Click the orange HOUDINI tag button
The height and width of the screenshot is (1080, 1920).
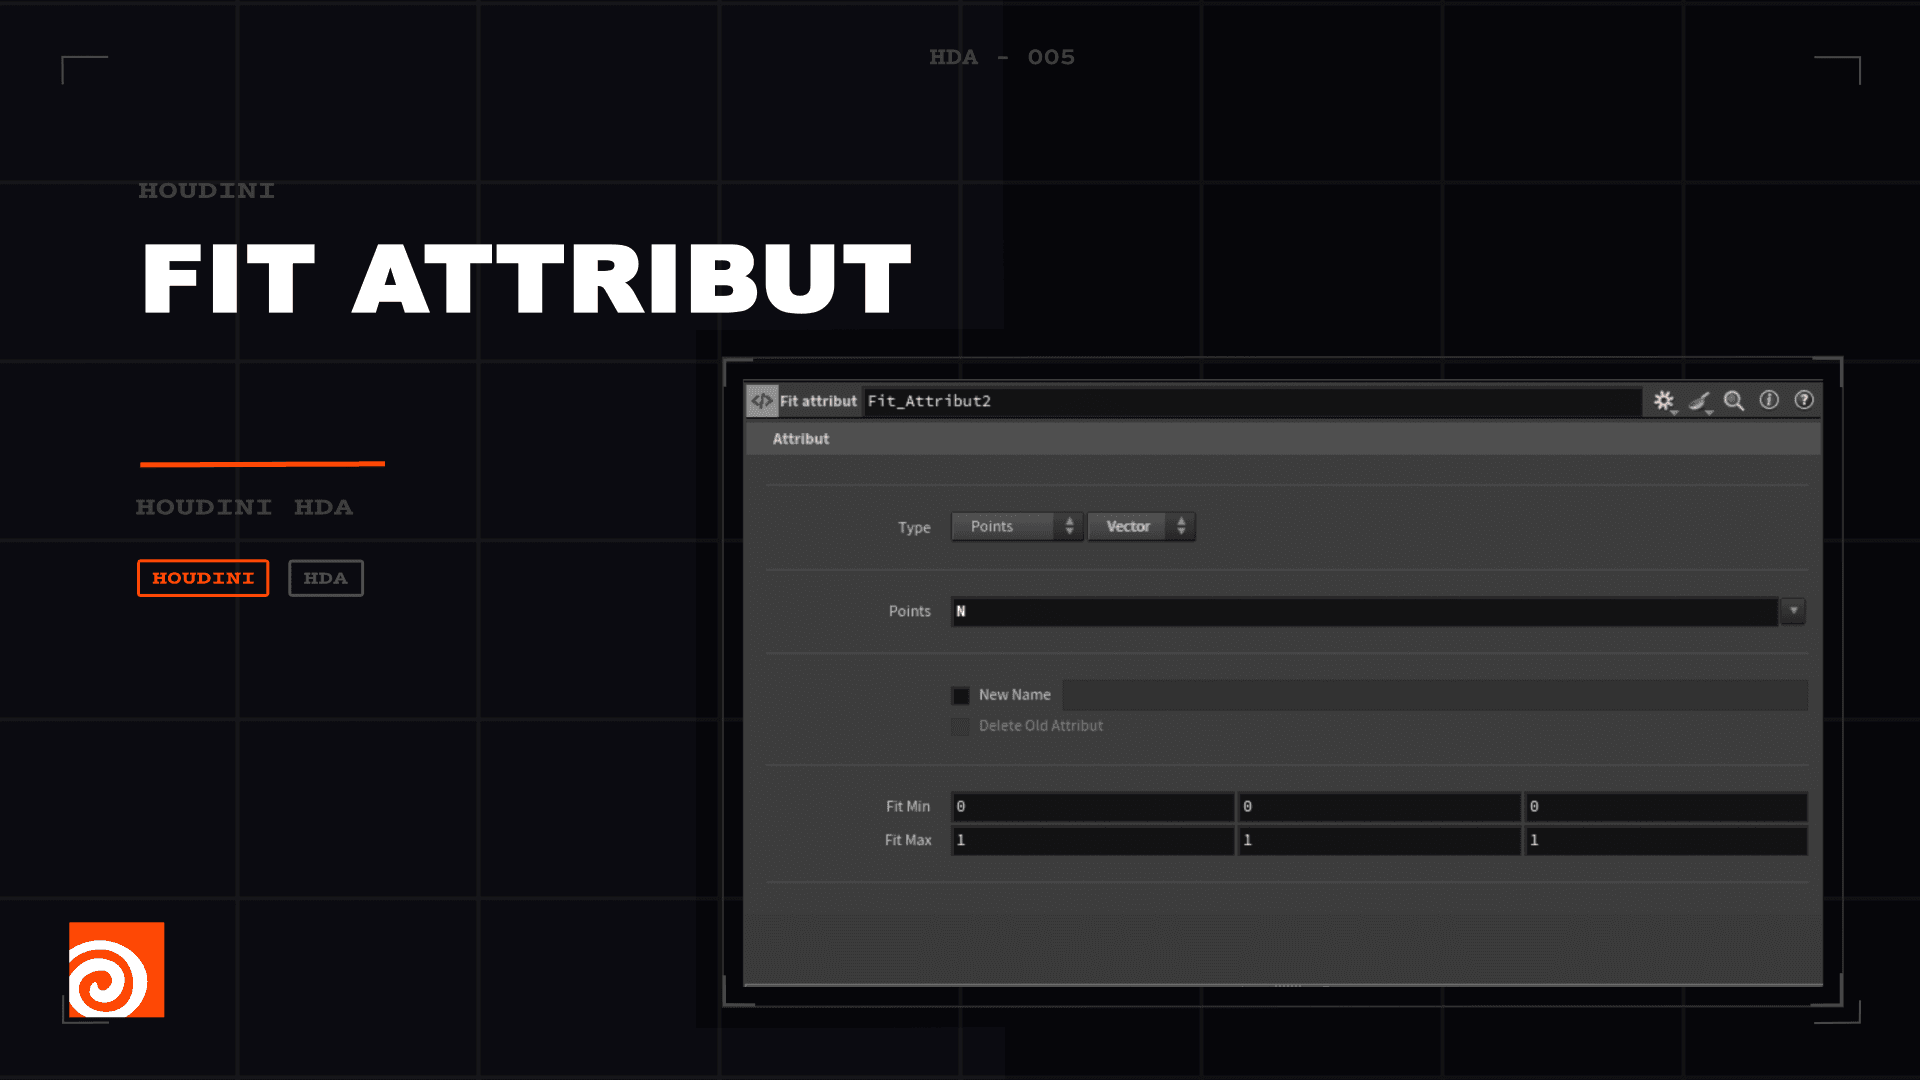[203, 578]
